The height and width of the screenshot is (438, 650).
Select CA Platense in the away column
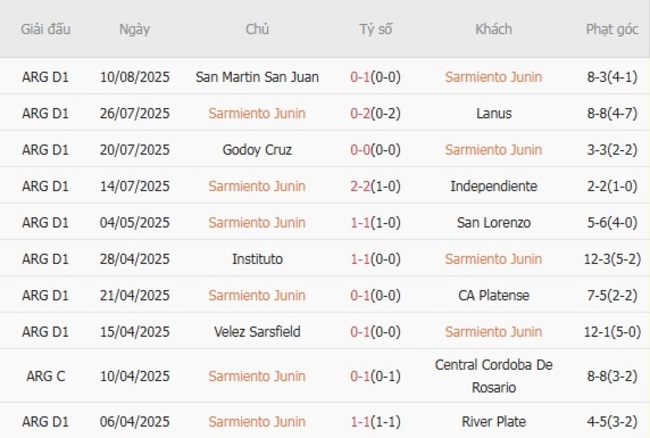[x=493, y=295]
